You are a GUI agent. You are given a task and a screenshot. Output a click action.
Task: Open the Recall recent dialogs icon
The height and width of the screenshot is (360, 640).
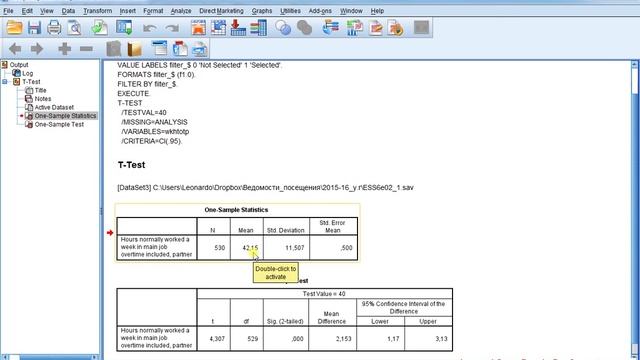[124, 28]
